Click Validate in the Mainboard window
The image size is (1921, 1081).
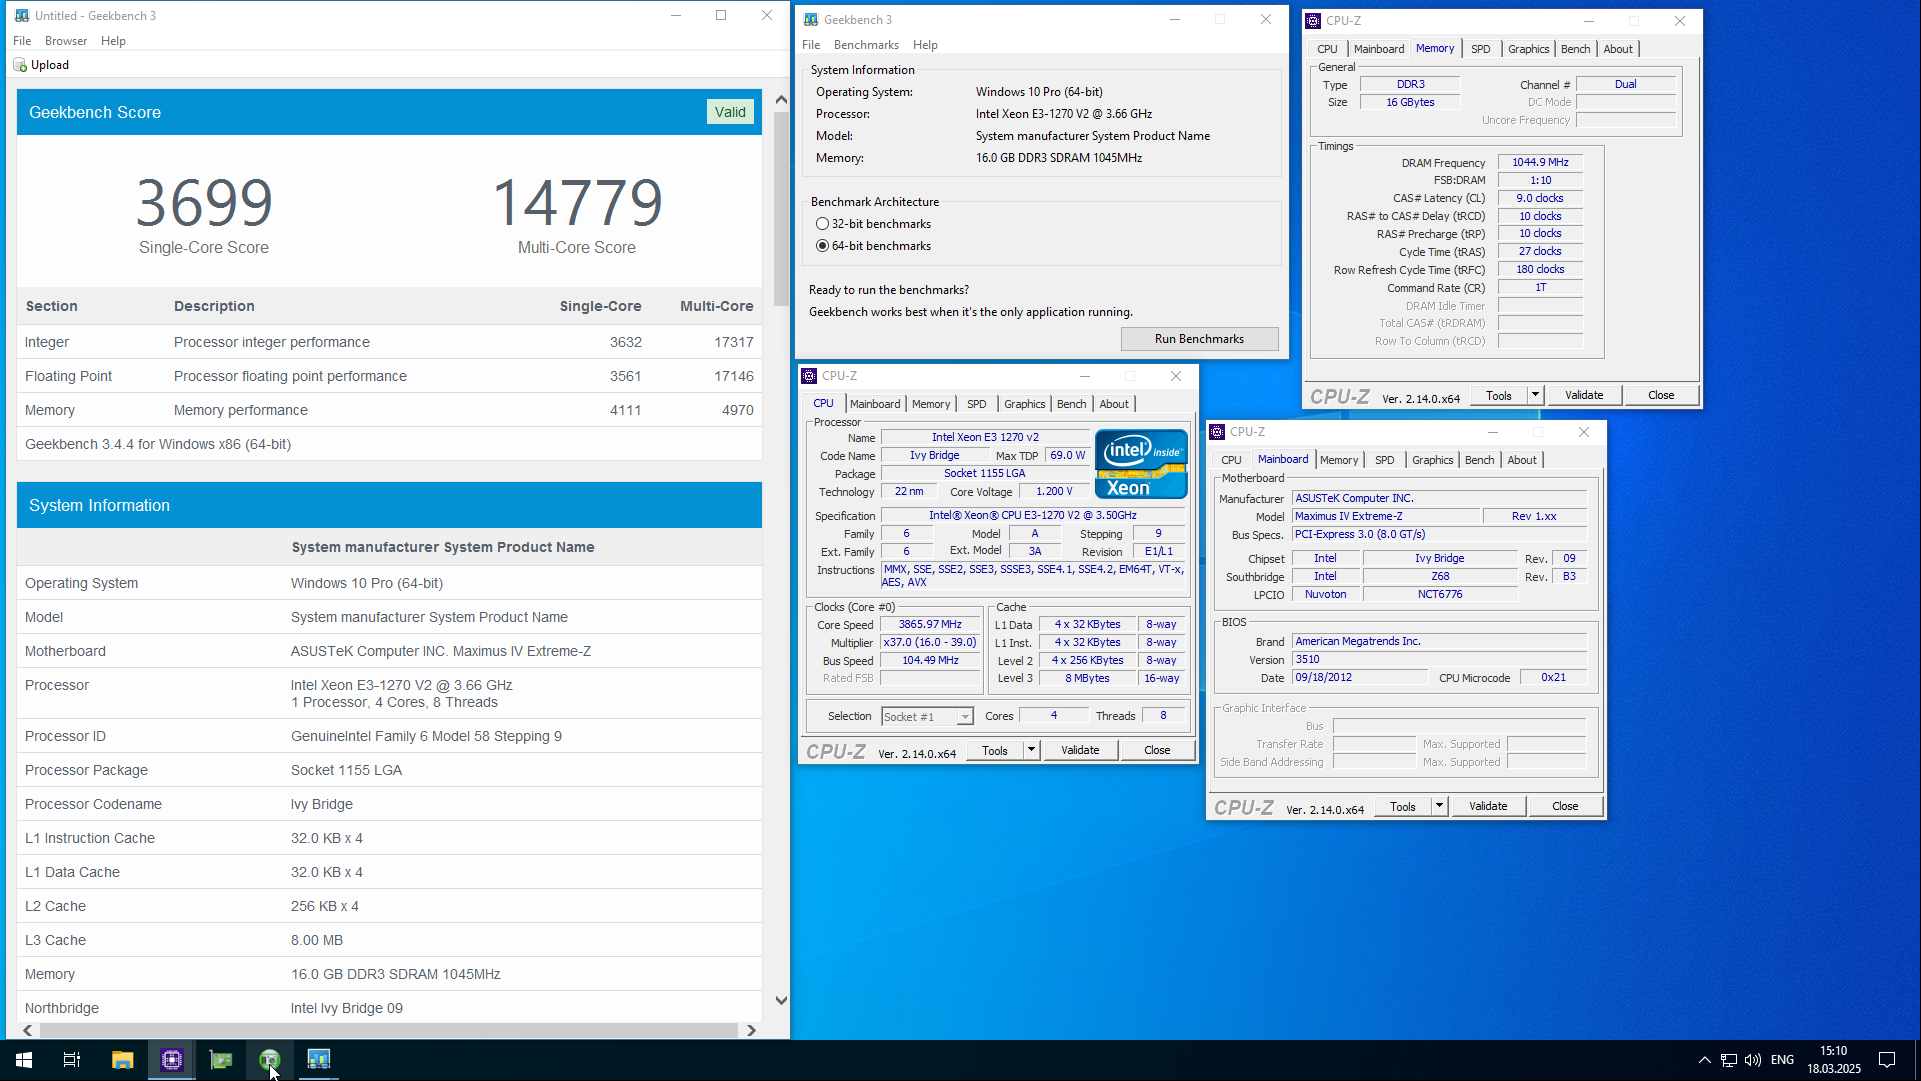coord(1488,806)
